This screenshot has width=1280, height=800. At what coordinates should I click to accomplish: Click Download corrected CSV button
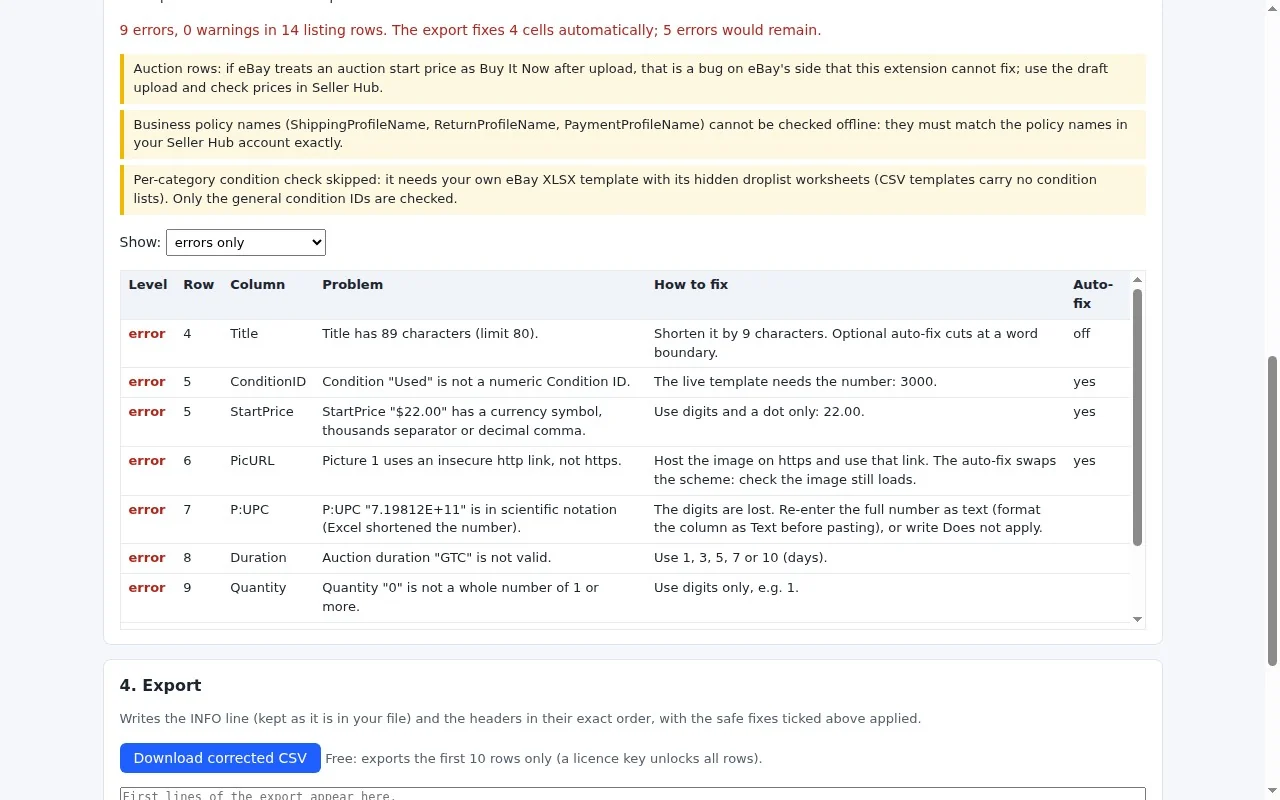[x=220, y=758]
